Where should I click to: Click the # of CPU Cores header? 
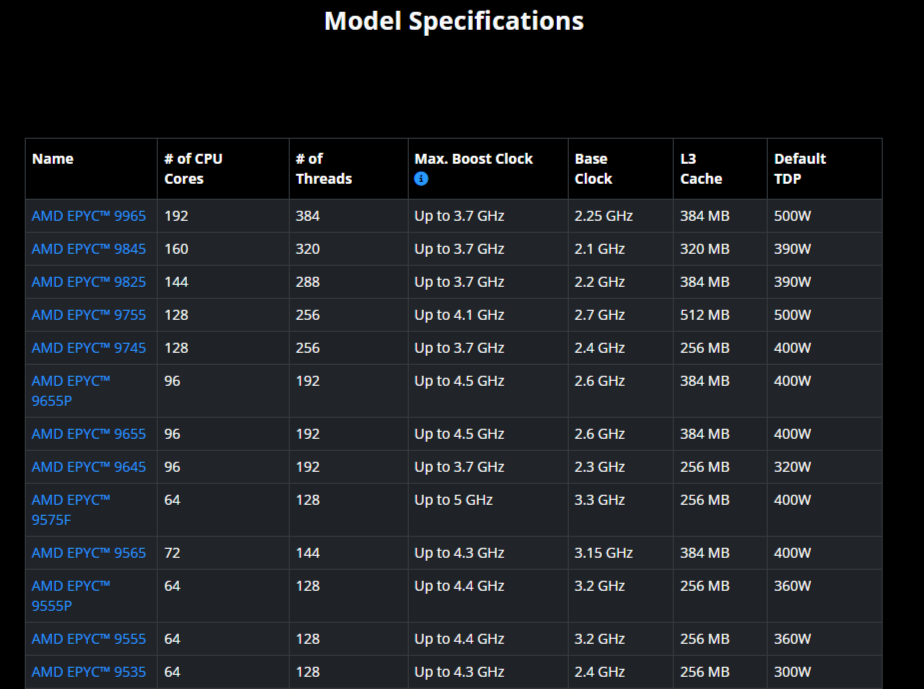pos(193,169)
